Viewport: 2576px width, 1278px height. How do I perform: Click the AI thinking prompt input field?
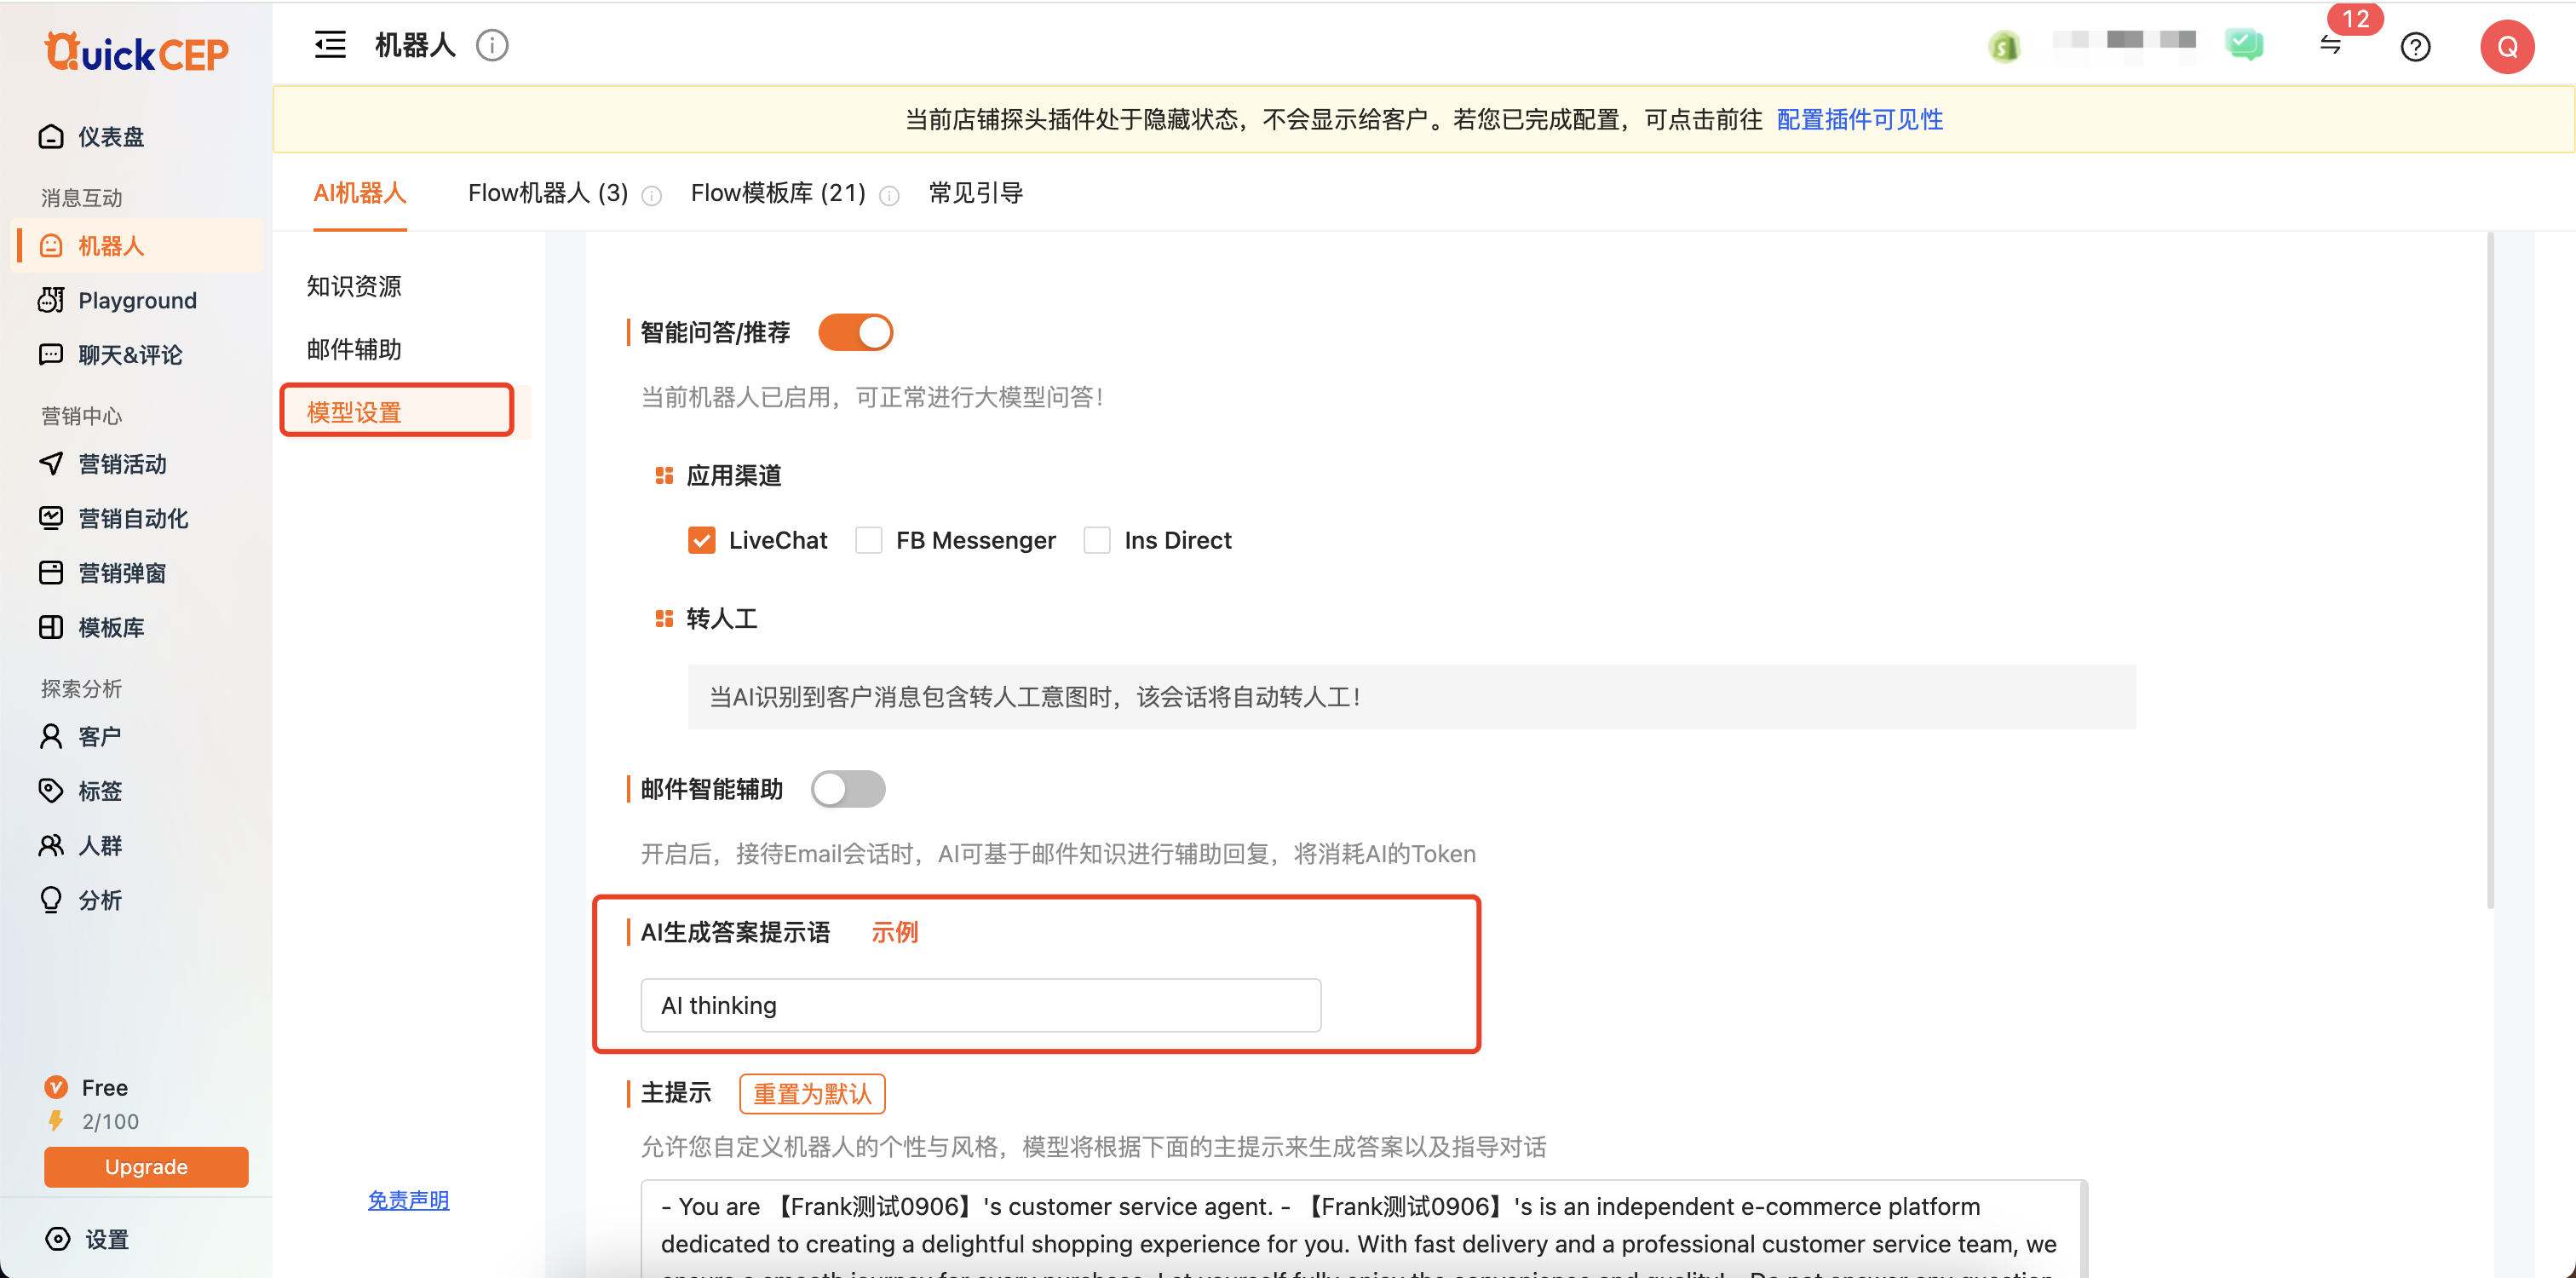point(980,1005)
